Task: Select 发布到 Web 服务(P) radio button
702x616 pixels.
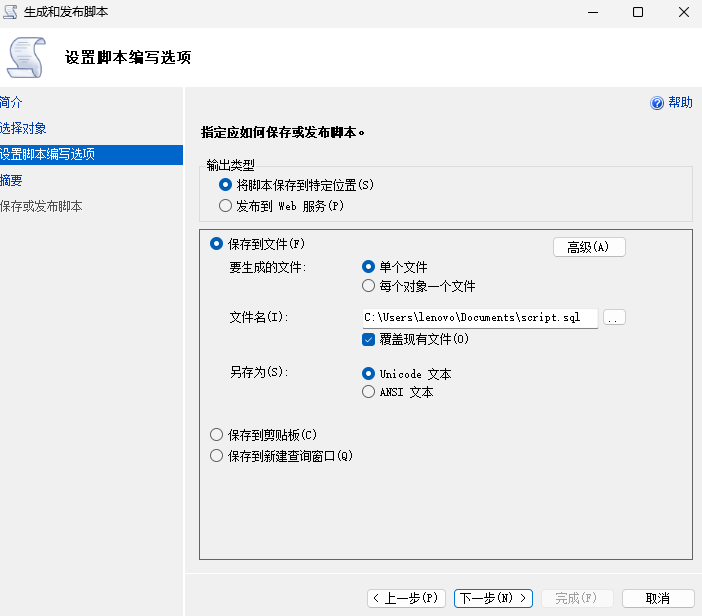Action: pyautogui.click(x=225, y=206)
